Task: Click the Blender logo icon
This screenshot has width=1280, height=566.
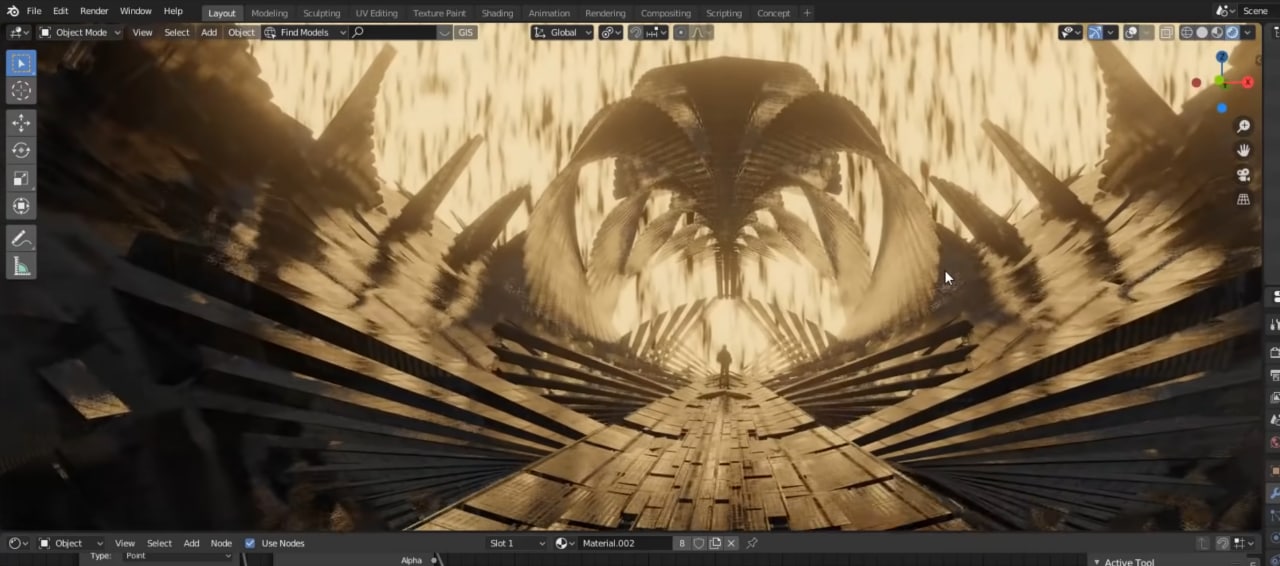Action: click(x=12, y=11)
